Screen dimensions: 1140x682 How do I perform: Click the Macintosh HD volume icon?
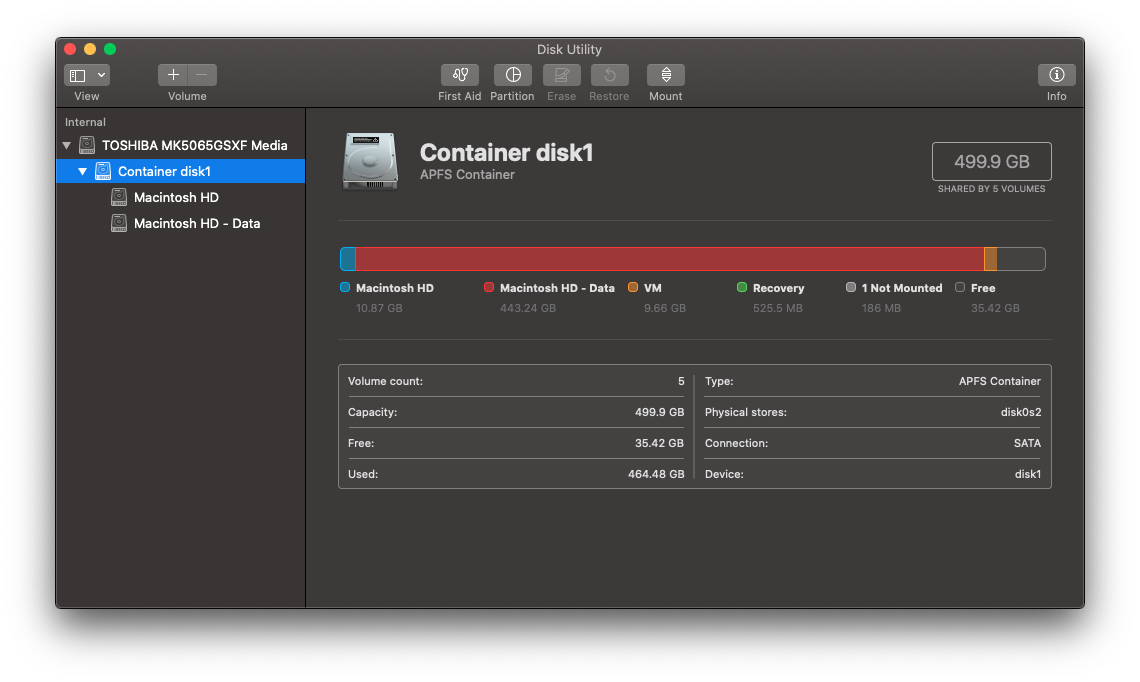119,198
